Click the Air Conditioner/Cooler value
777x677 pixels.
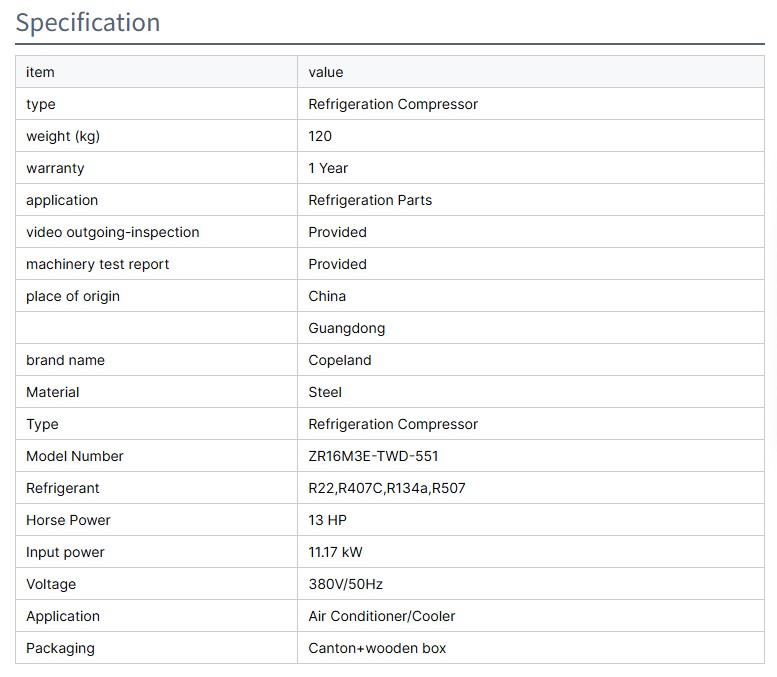click(x=381, y=616)
